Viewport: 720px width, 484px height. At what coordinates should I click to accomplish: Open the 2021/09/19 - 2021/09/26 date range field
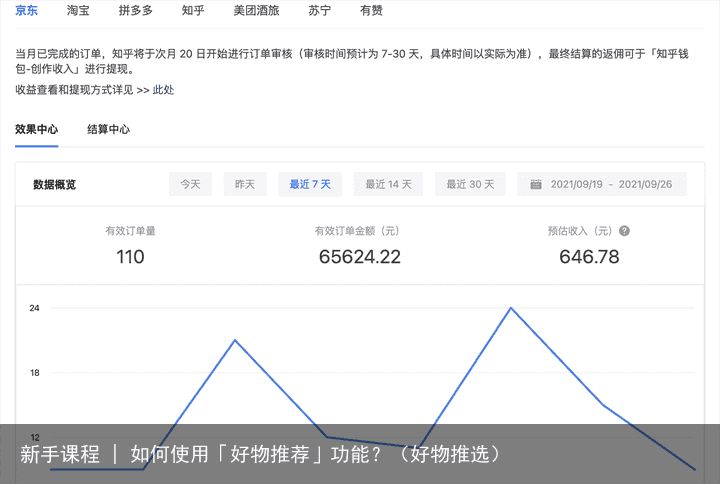coord(602,184)
